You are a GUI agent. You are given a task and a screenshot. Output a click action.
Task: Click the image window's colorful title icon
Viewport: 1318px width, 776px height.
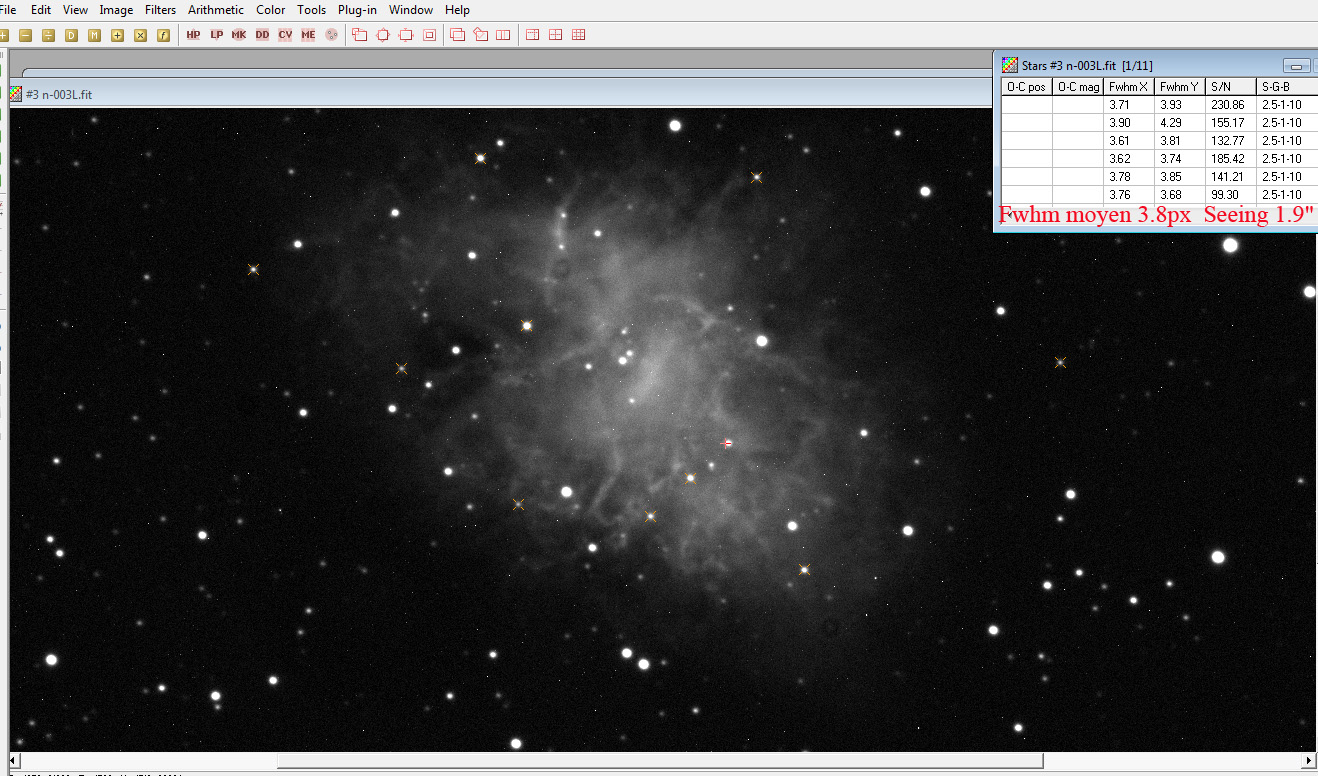pos(15,94)
